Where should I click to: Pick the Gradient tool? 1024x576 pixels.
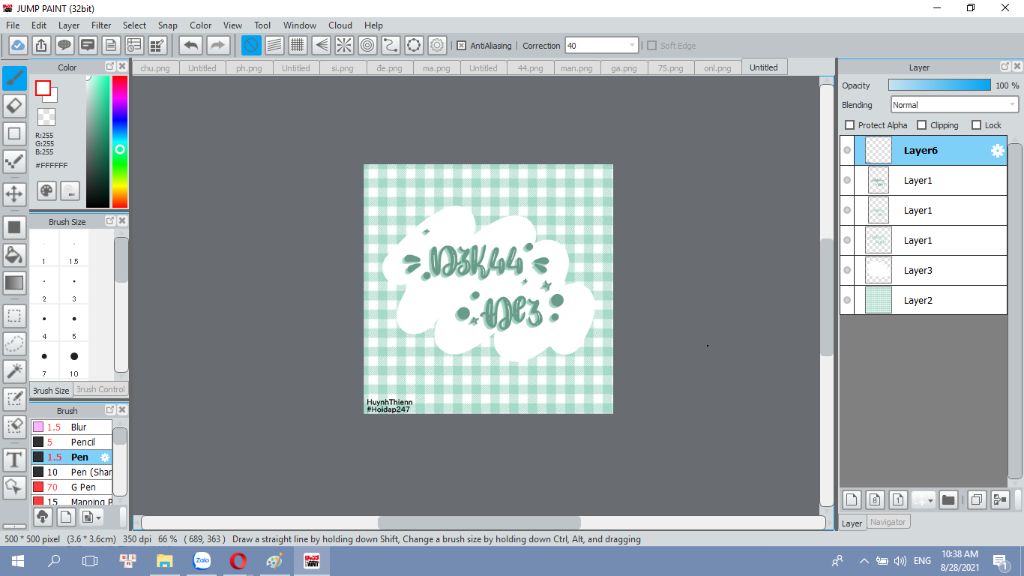14,283
